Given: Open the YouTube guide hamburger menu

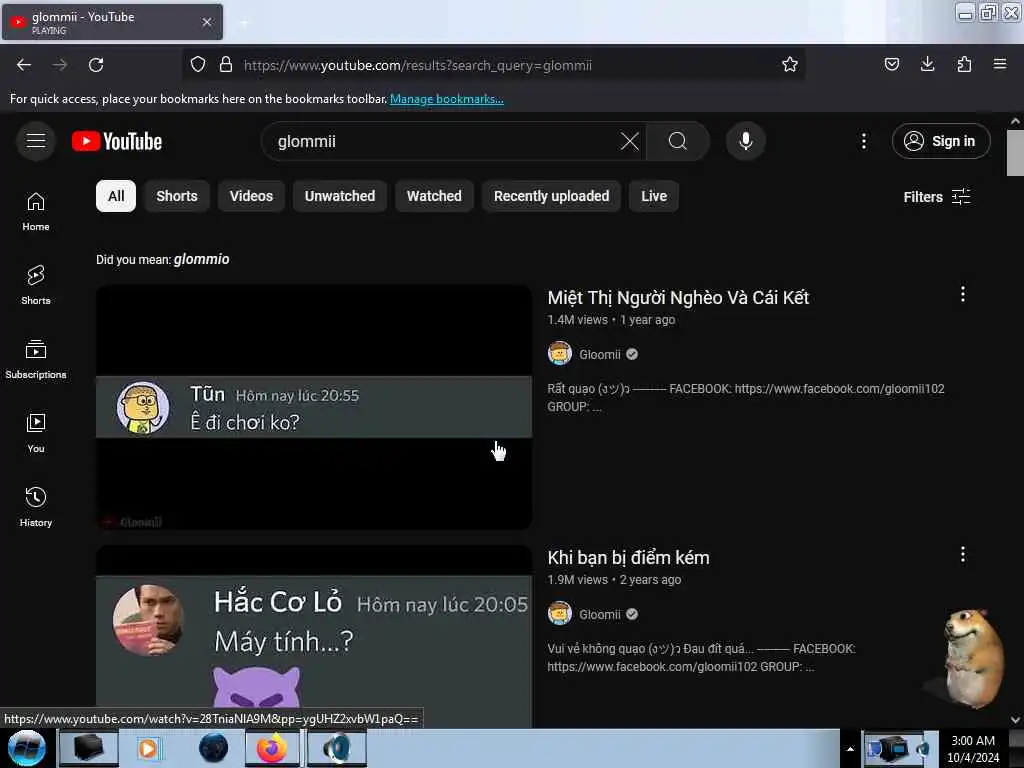Looking at the screenshot, I should tap(36, 140).
